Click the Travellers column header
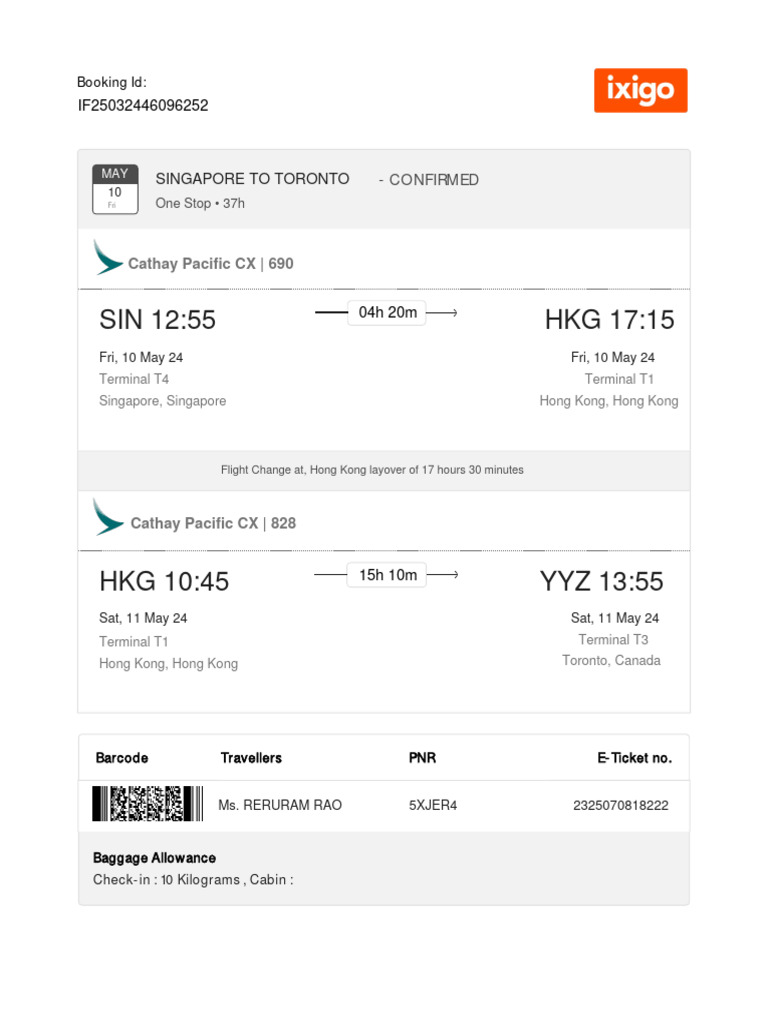 [x=251, y=758]
